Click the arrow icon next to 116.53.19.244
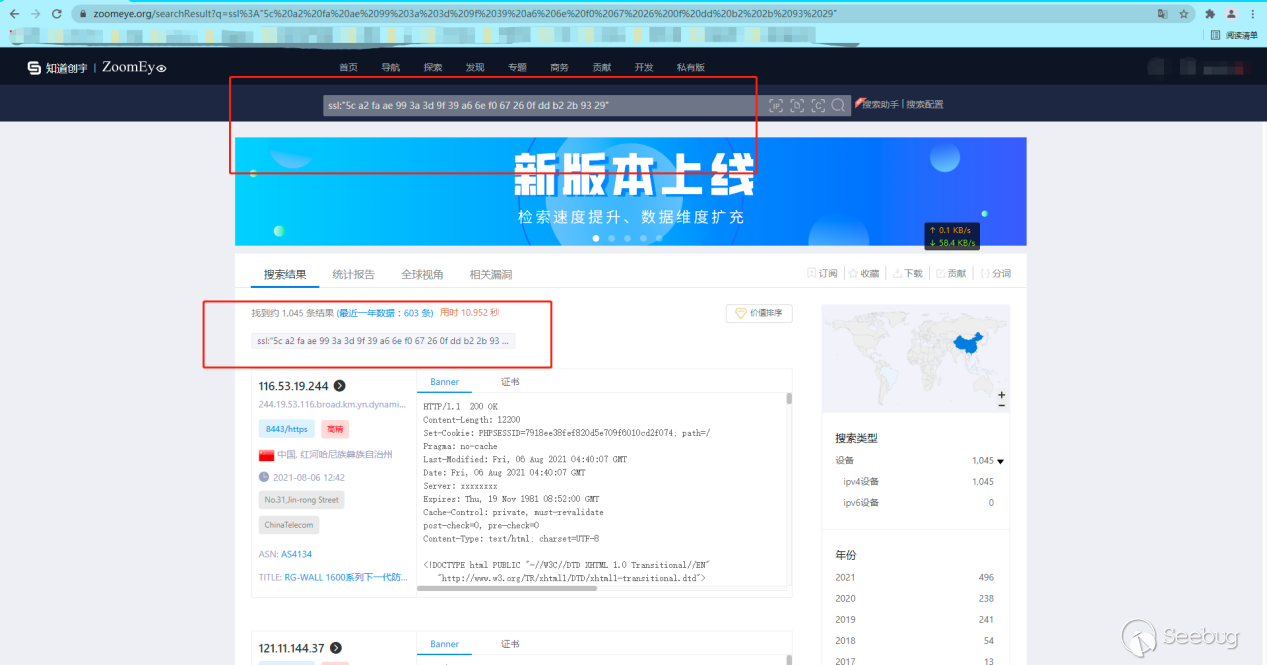The height and width of the screenshot is (665, 1267). pyautogui.click(x=340, y=386)
